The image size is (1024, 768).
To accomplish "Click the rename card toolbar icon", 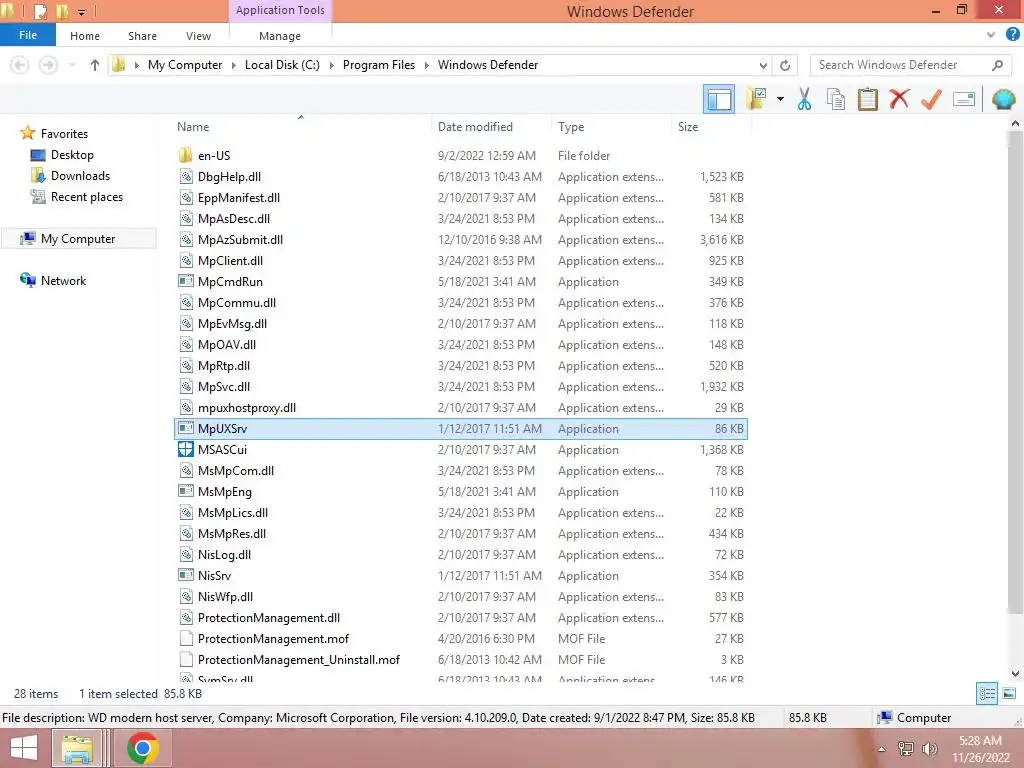I will (964, 99).
